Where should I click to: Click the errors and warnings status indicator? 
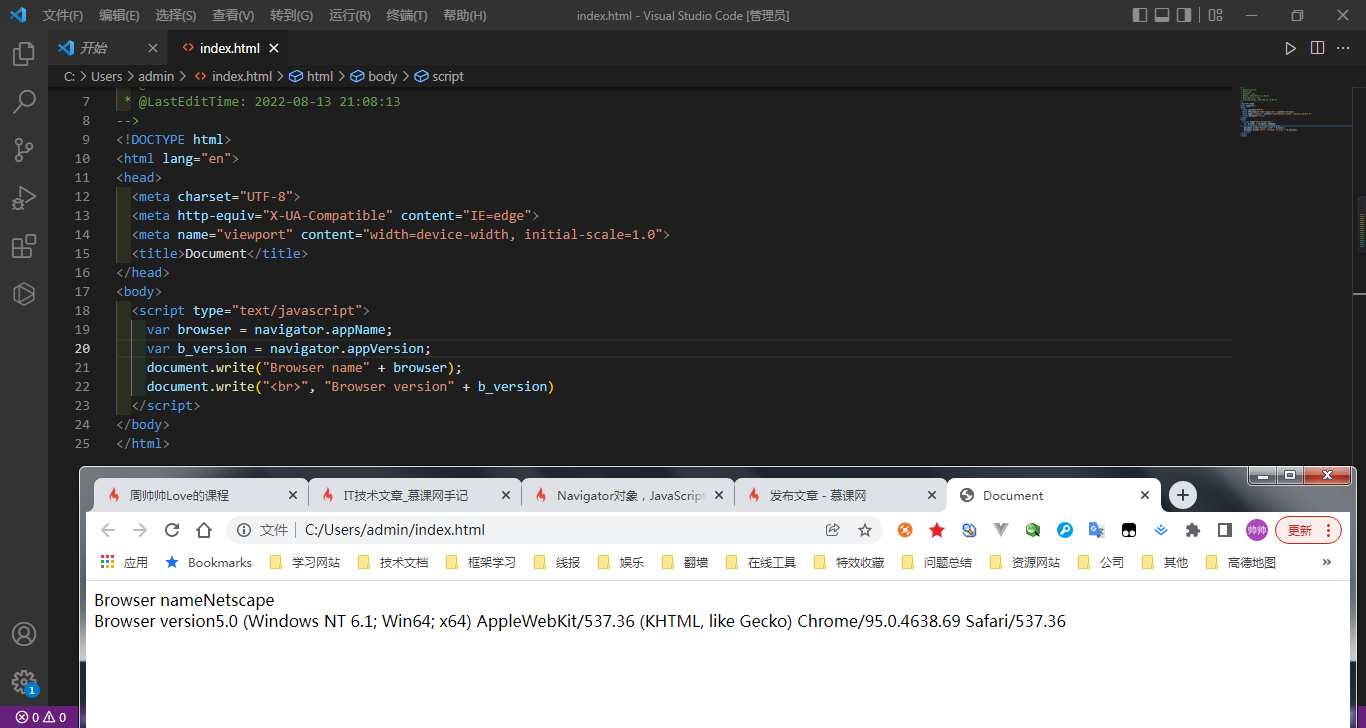tap(40, 717)
